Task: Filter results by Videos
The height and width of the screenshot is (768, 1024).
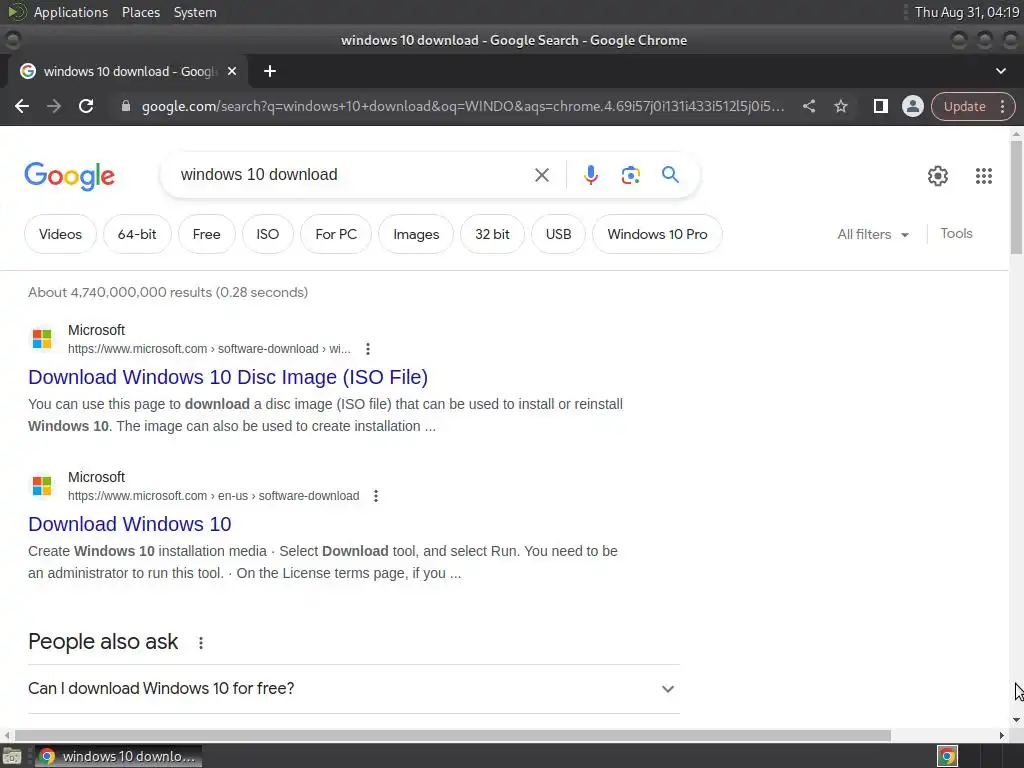Action: 60,234
